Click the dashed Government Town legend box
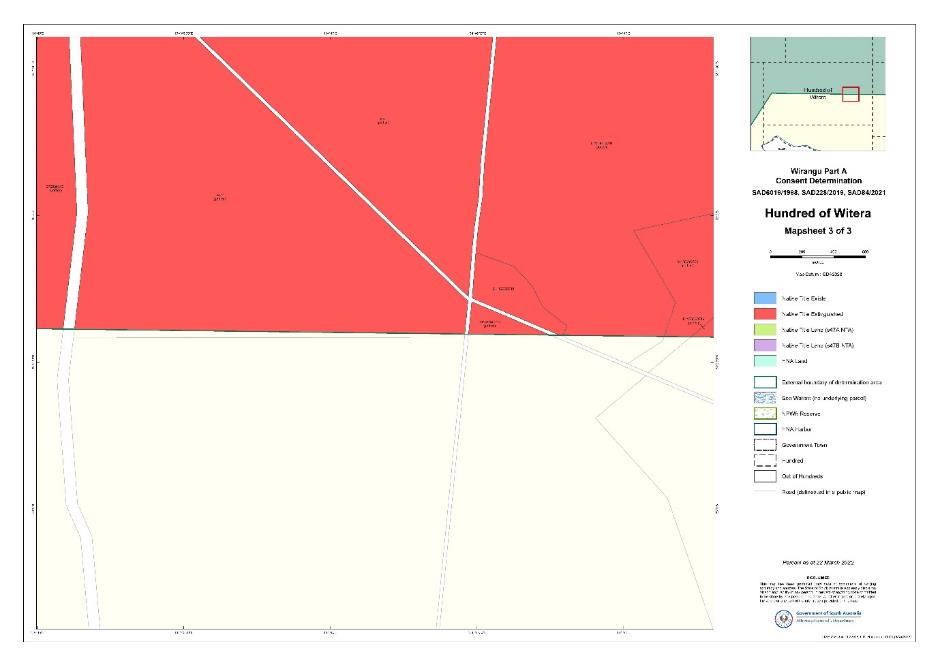 (x=765, y=445)
